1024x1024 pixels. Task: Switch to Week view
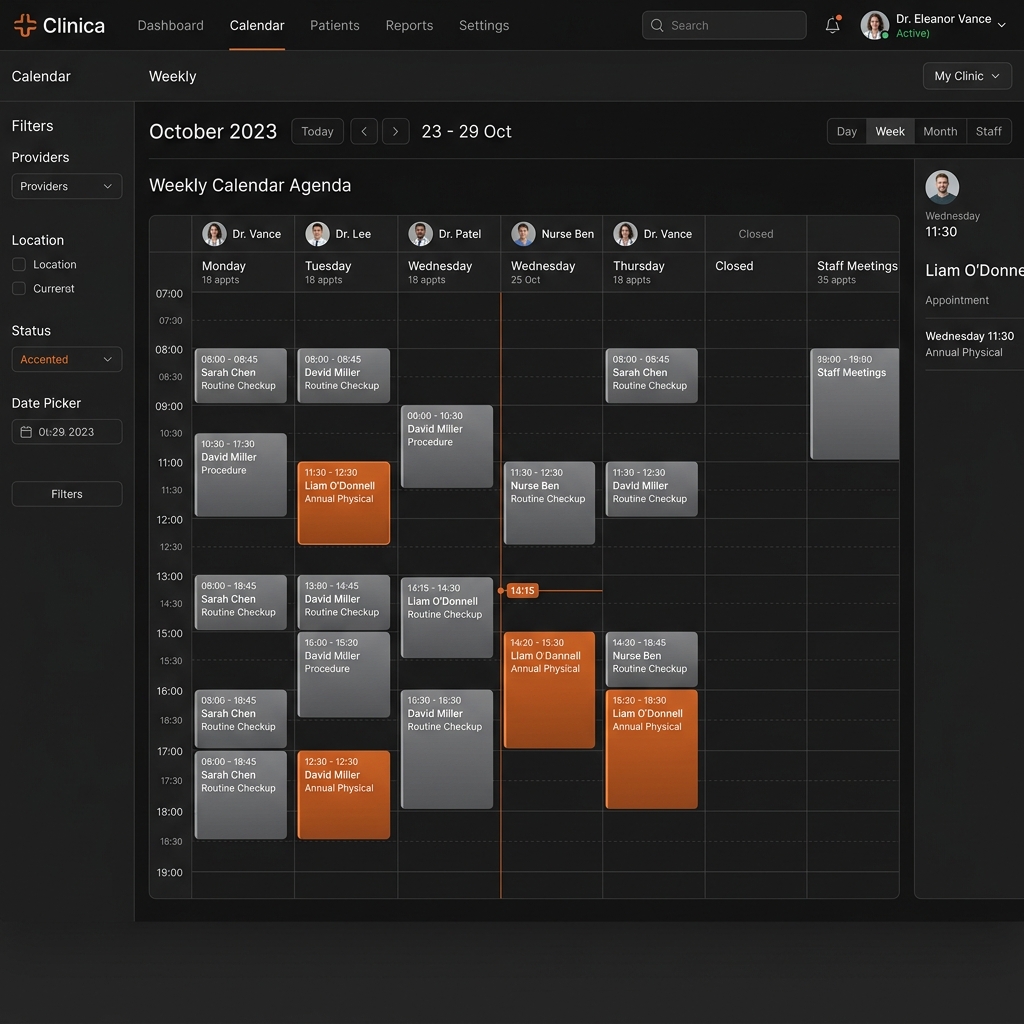889,131
